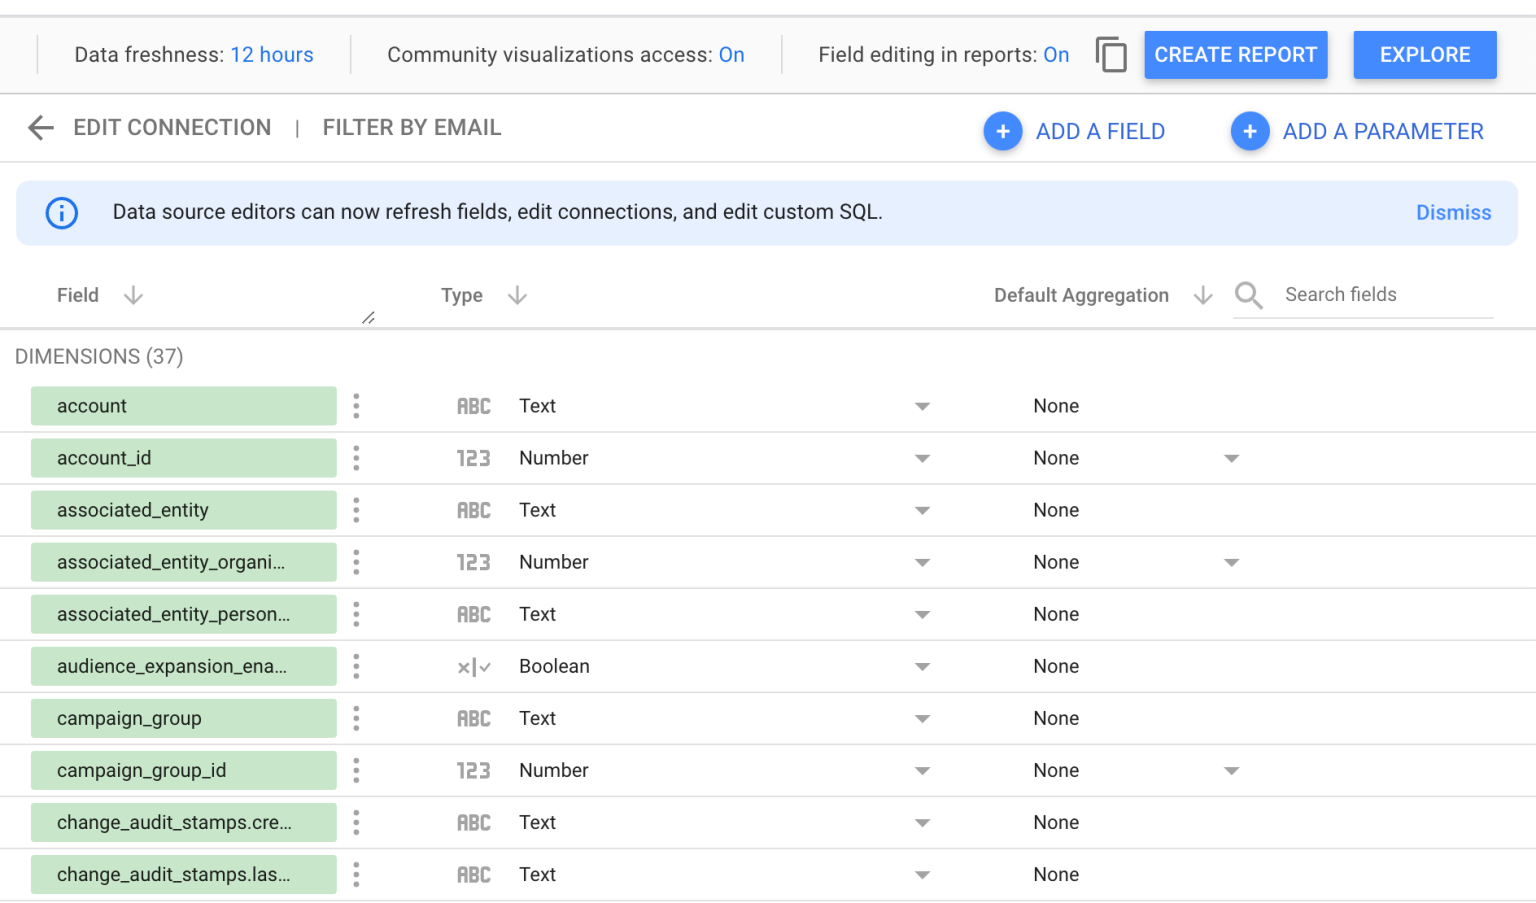
Task: Toggle Community visualizations access setting
Action: point(732,55)
